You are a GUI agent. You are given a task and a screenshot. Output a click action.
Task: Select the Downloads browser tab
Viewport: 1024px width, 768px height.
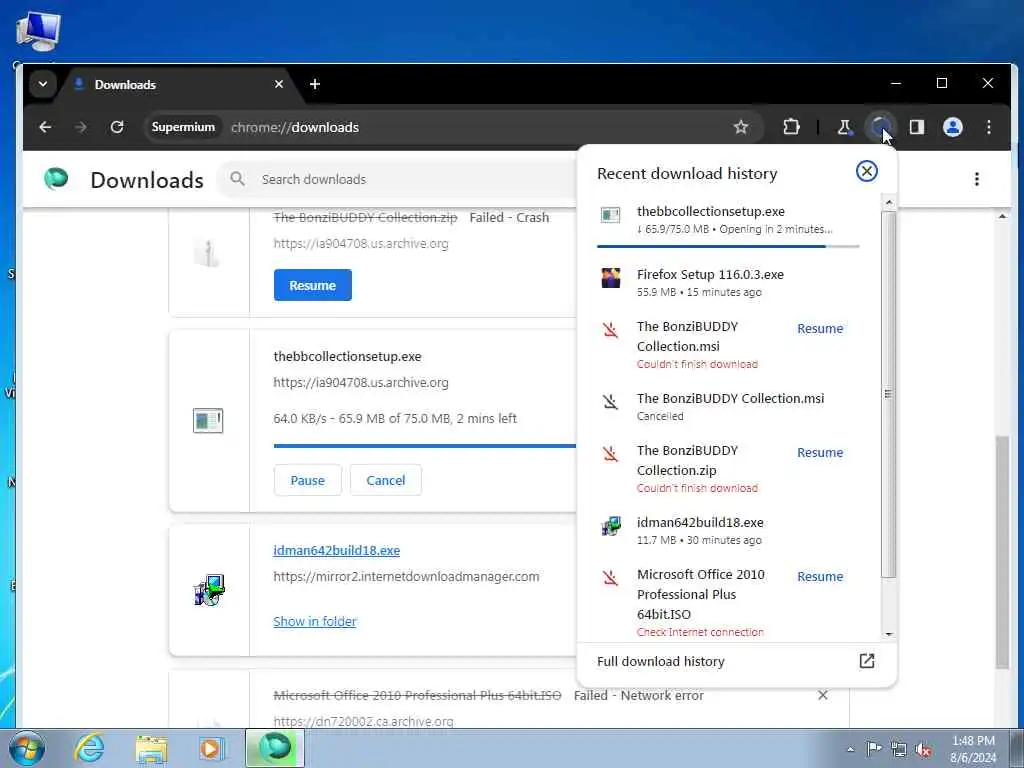point(176,84)
